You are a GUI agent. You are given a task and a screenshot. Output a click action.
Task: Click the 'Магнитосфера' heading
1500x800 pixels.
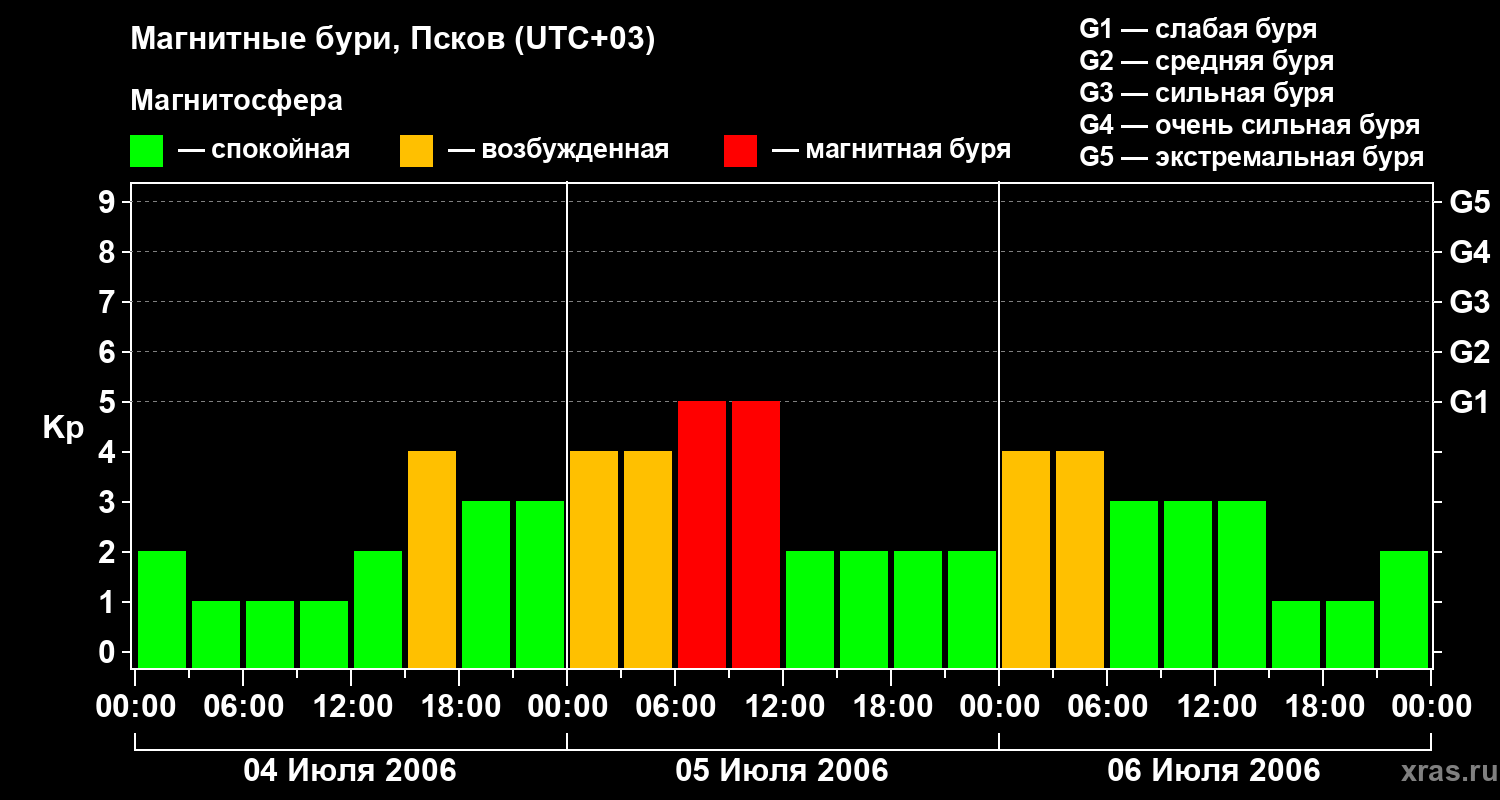[237, 101]
